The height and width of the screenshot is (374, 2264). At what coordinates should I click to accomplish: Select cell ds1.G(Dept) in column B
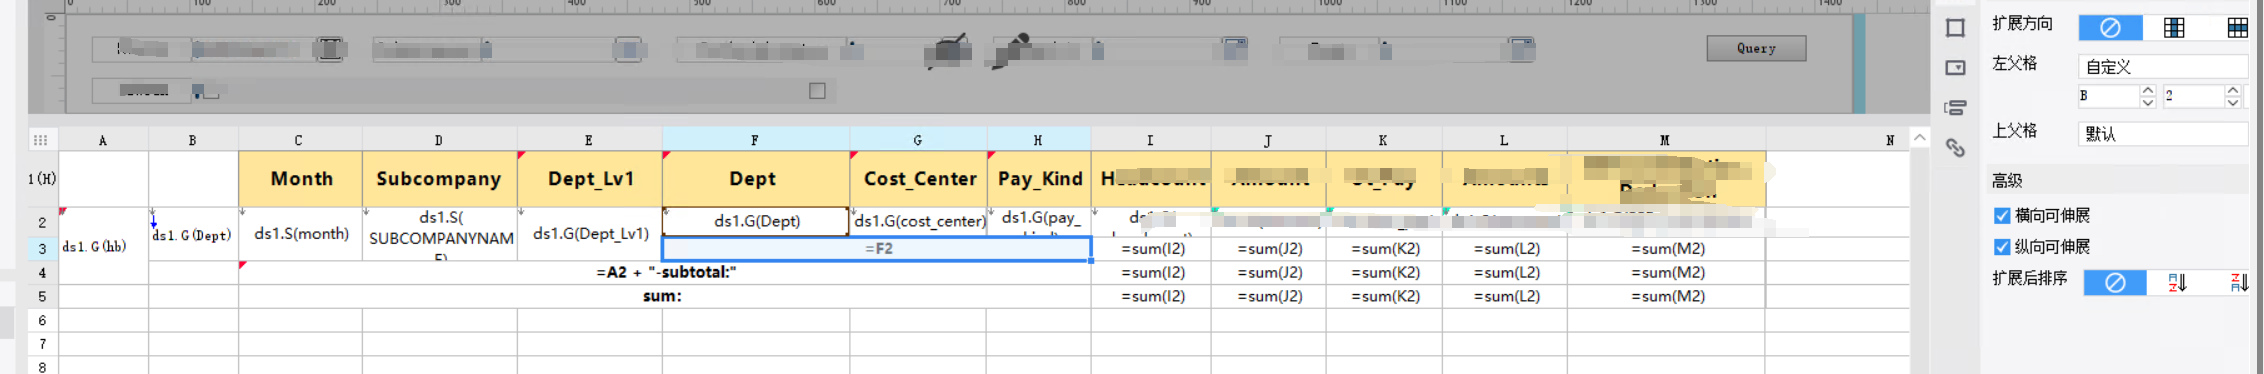(193, 235)
